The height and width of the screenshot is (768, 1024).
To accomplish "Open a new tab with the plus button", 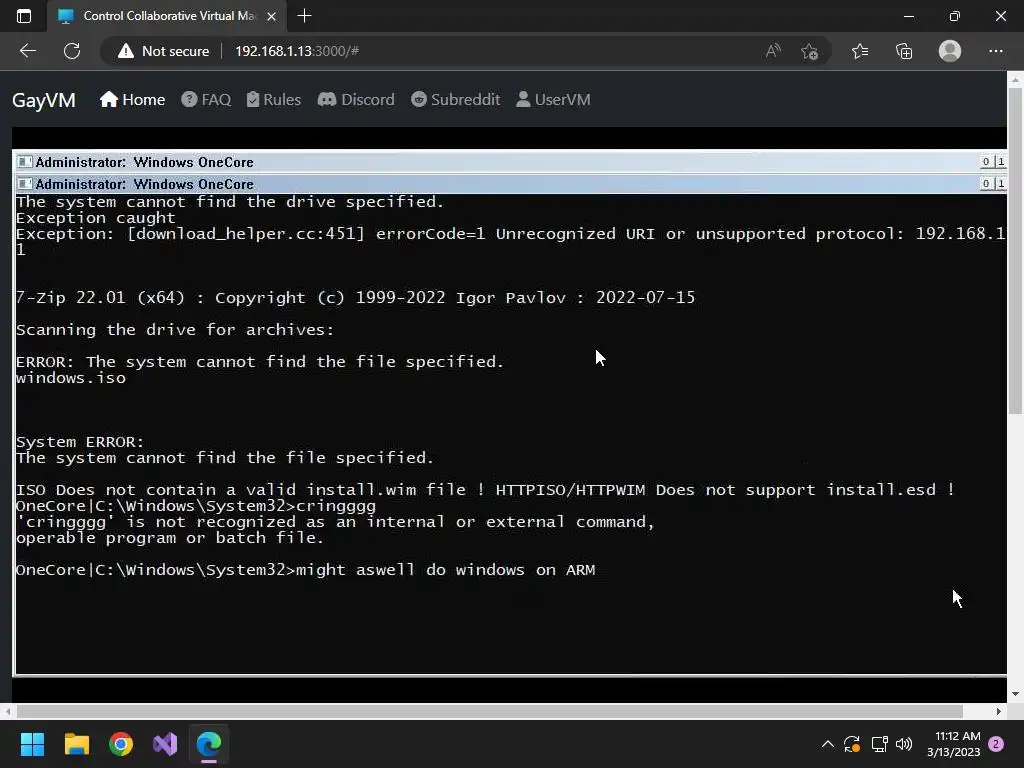I will click(x=304, y=16).
